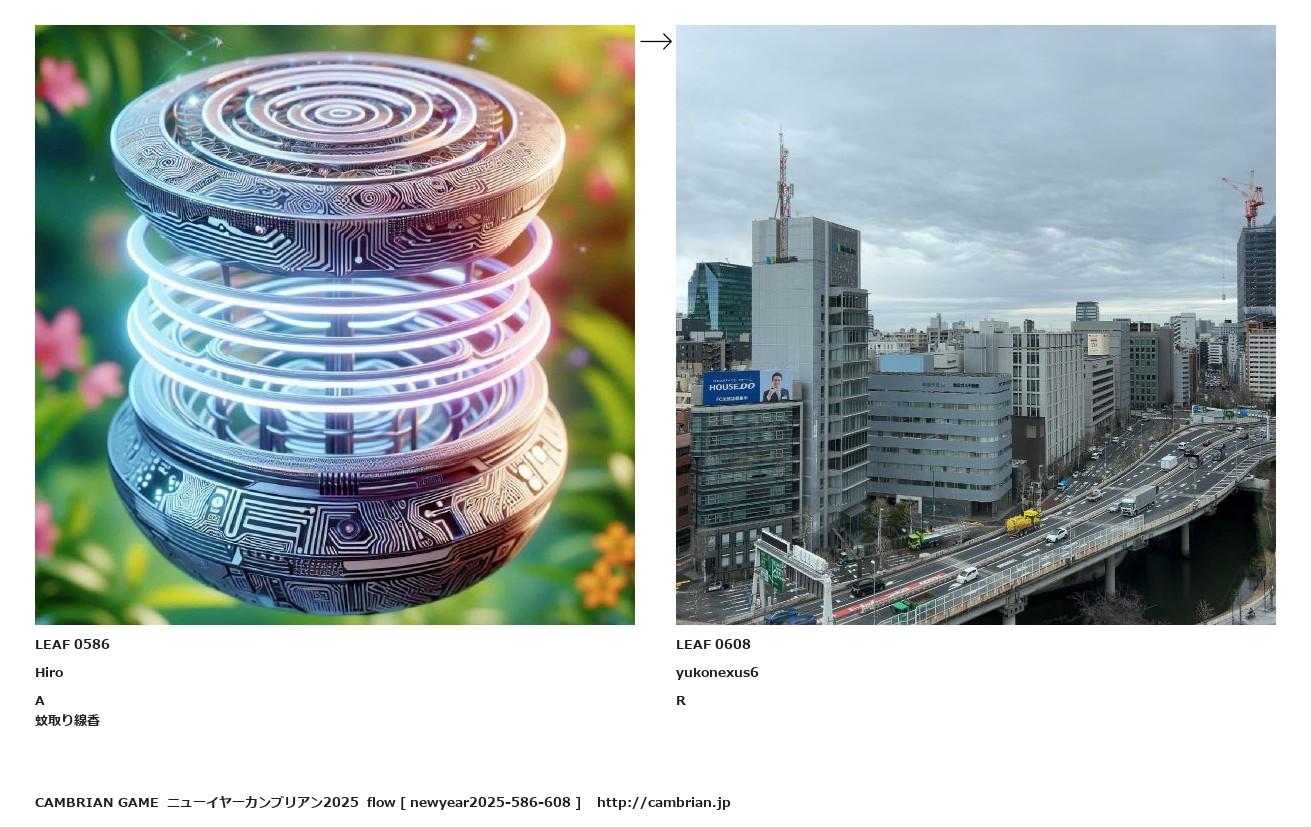Open the http://cambrian.jp link
The height and width of the screenshot is (827, 1311).
click(x=664, y=802)
